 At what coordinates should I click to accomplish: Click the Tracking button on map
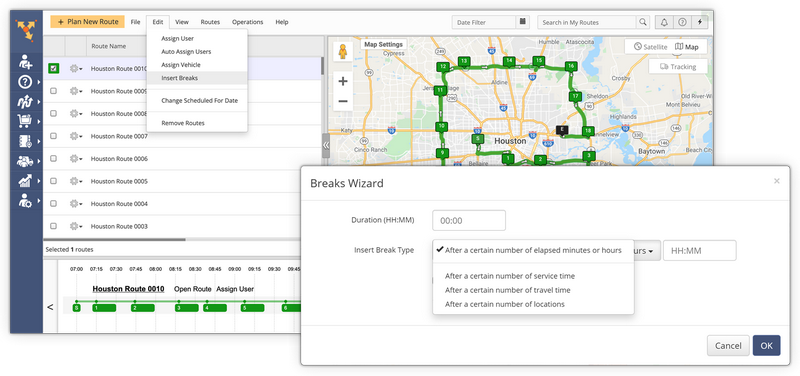pos(678,66)
